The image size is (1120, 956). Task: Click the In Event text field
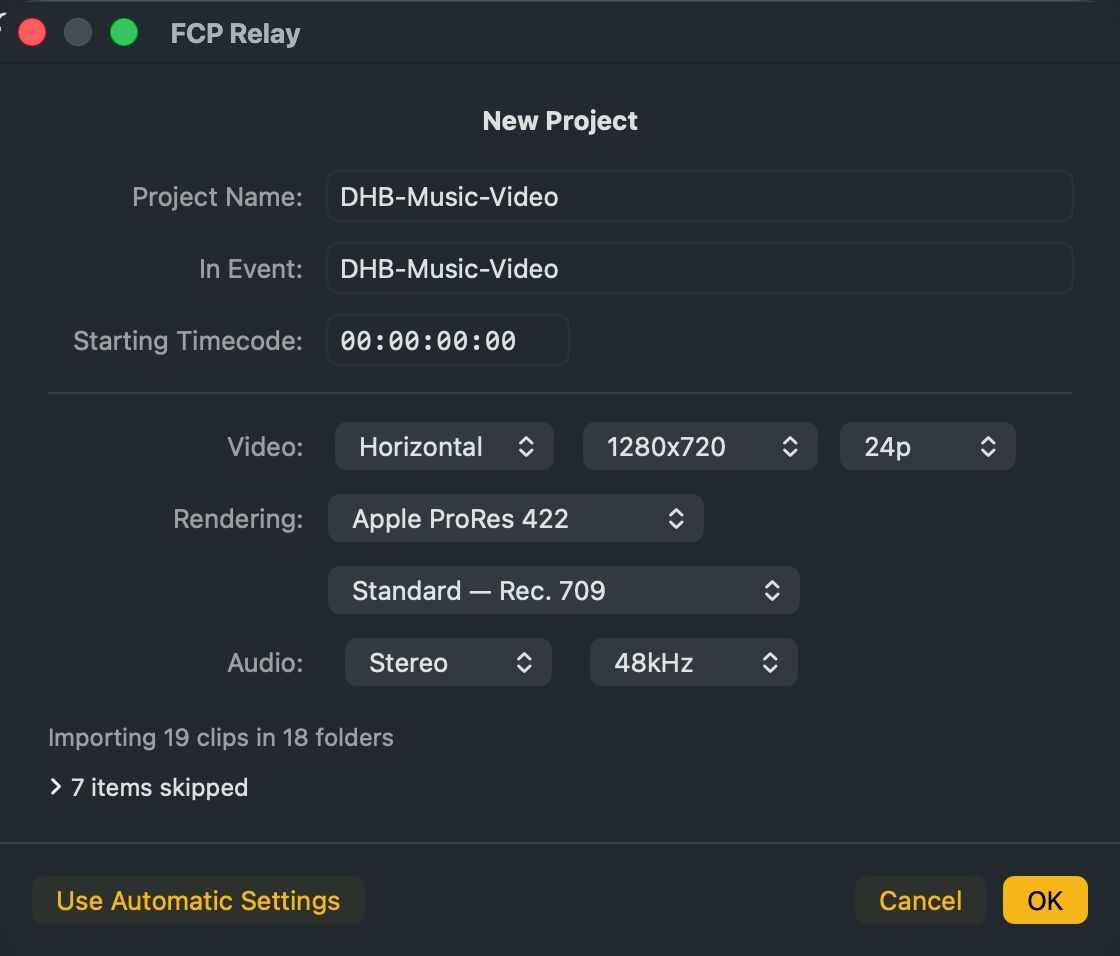point(699,269)
